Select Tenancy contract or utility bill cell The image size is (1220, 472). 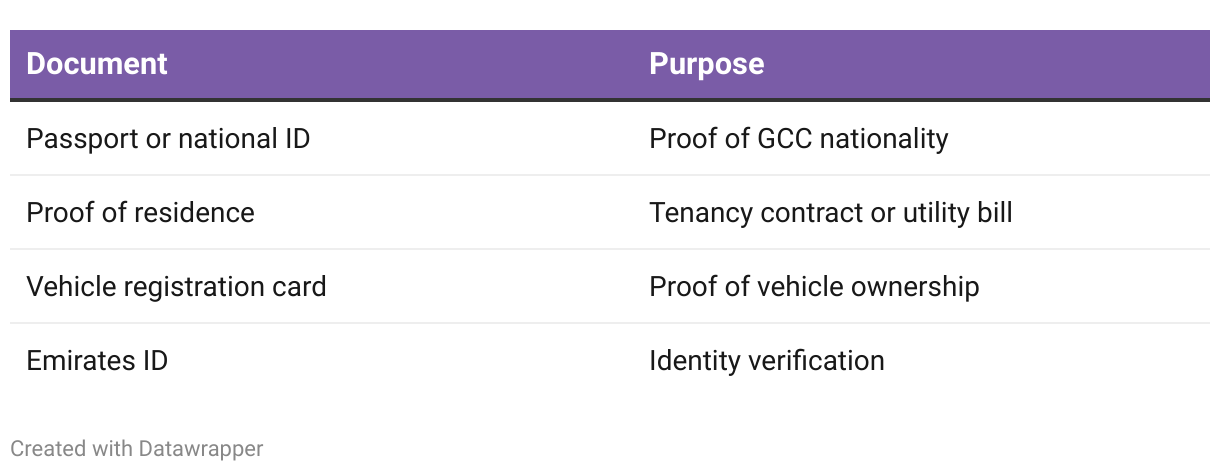click(831, 212)
